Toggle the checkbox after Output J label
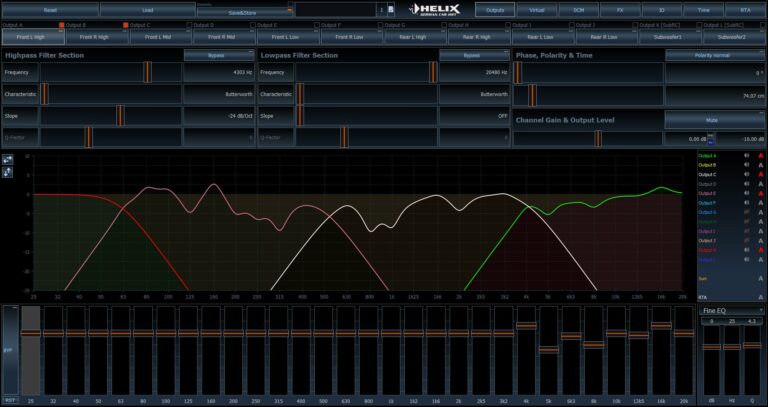This screenshot has height=407, width=768. [x=635, y=25]
